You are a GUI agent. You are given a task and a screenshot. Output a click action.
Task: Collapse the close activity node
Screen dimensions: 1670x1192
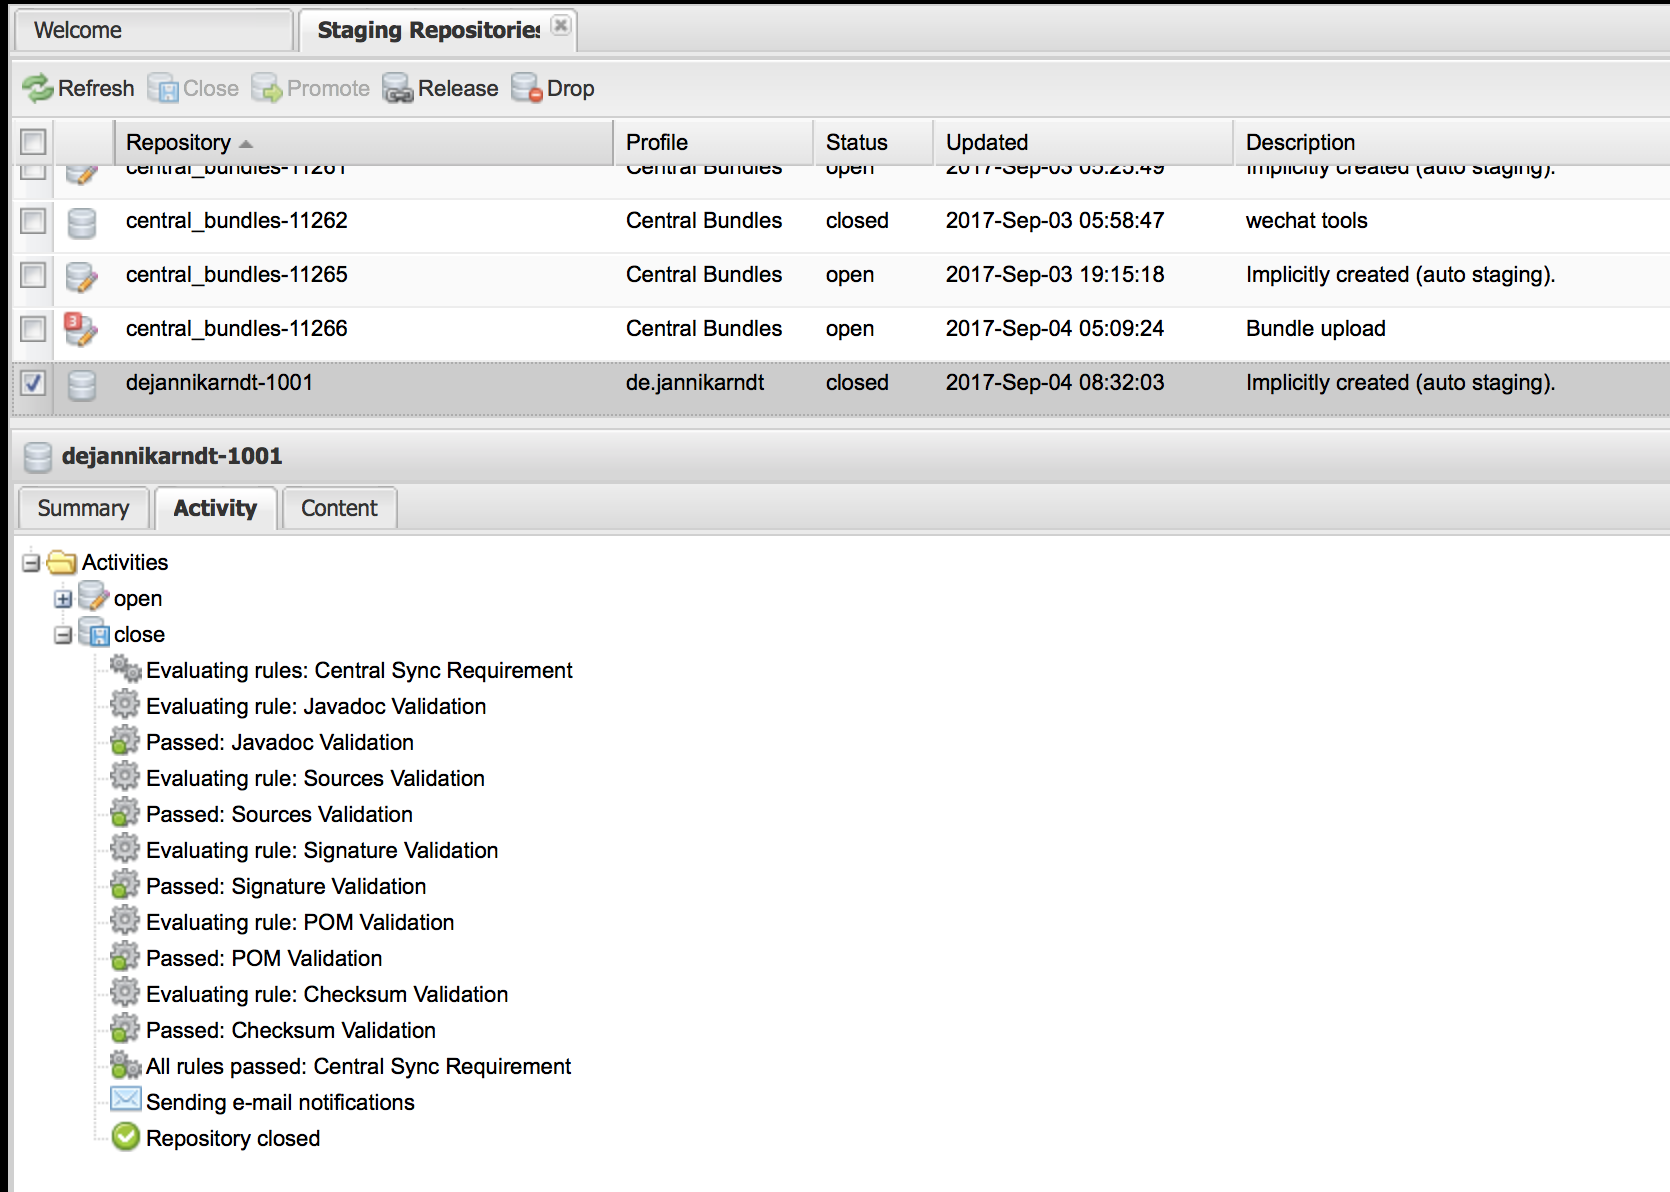[63, 635]
